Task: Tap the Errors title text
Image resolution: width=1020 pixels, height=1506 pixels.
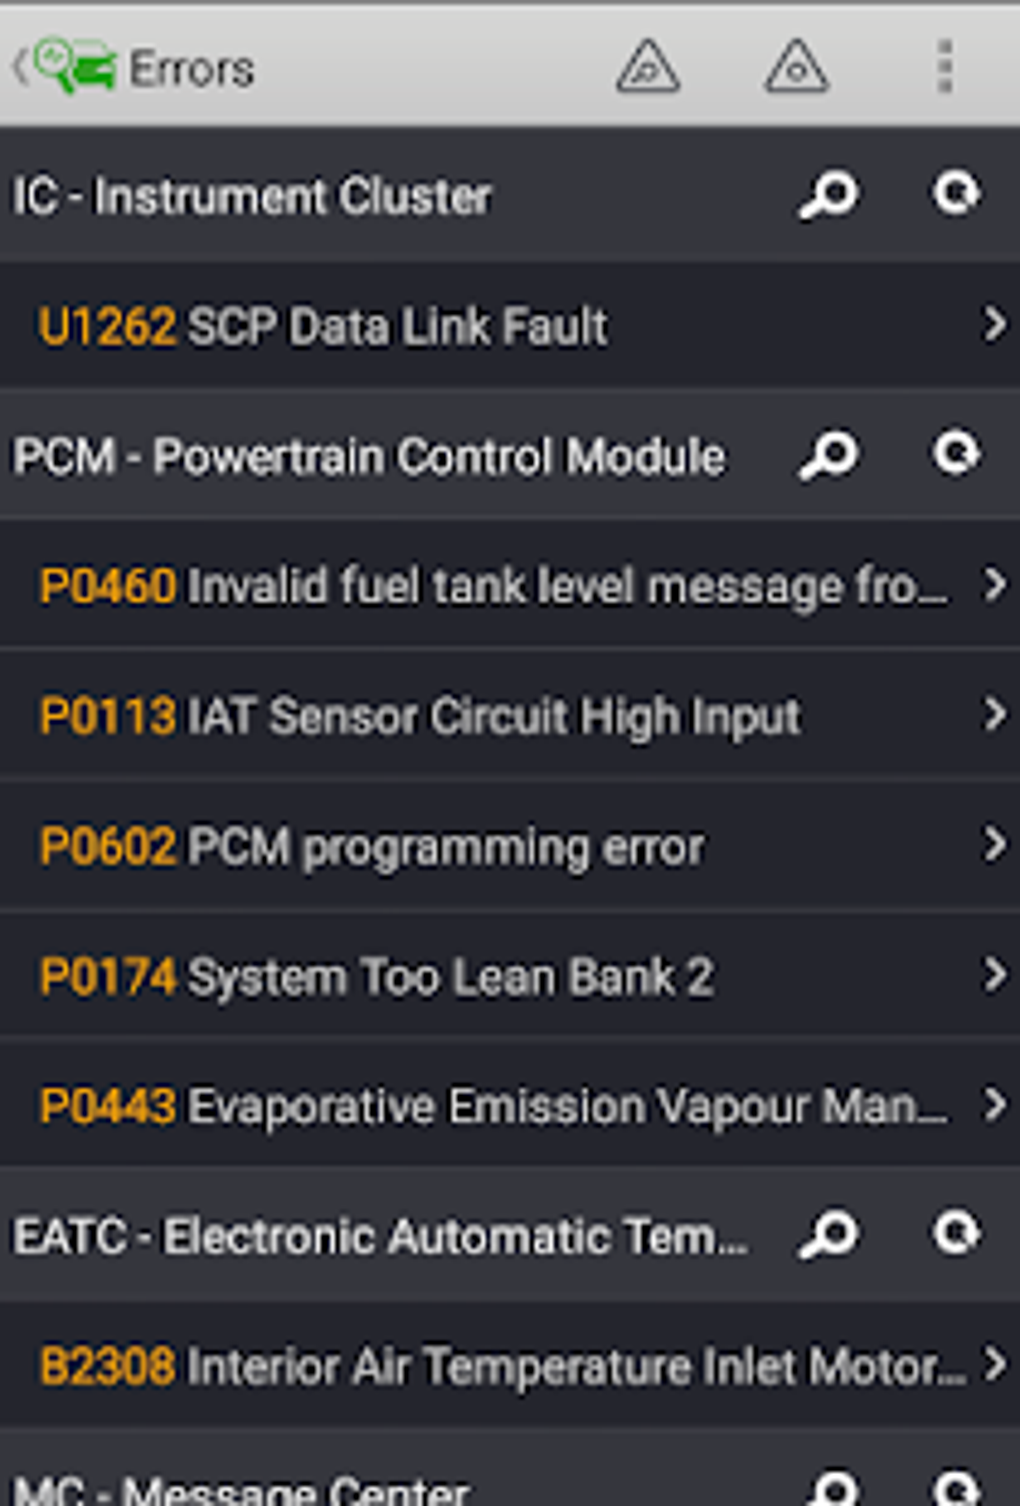Action: 192,69
